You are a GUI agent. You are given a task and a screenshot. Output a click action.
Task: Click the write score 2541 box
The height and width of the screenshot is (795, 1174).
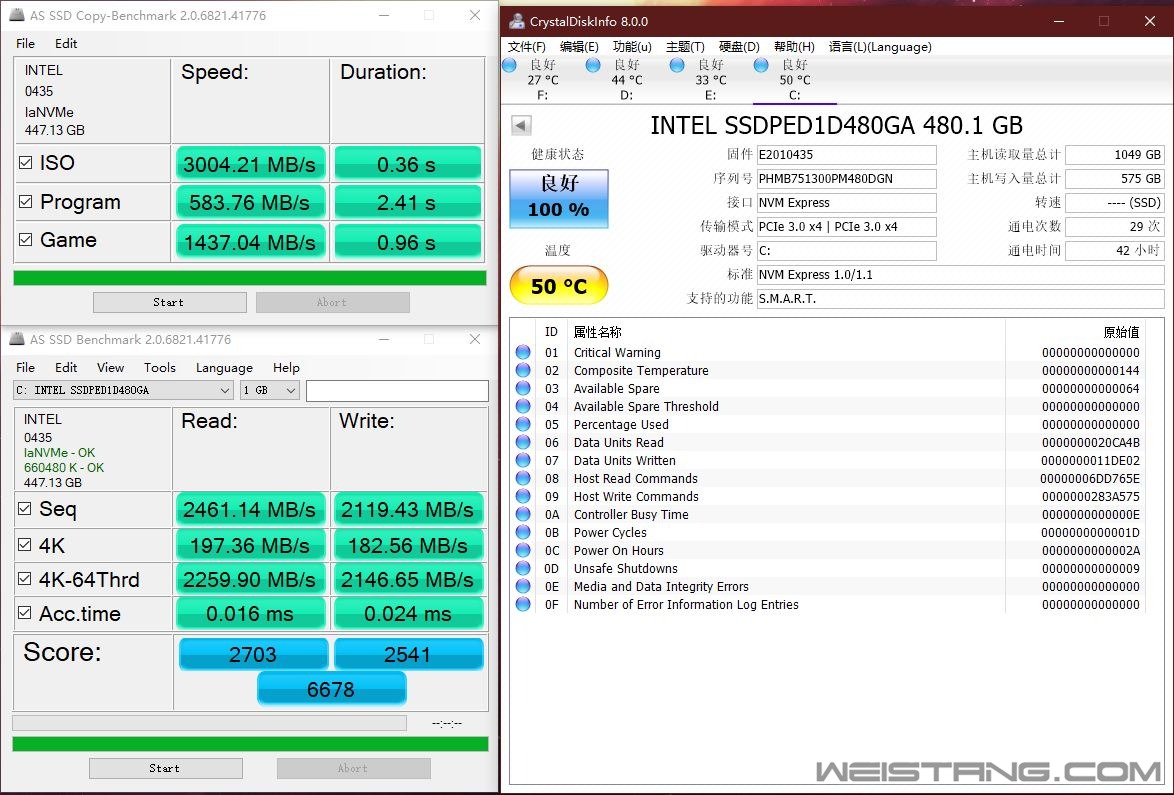coord(408,654)
